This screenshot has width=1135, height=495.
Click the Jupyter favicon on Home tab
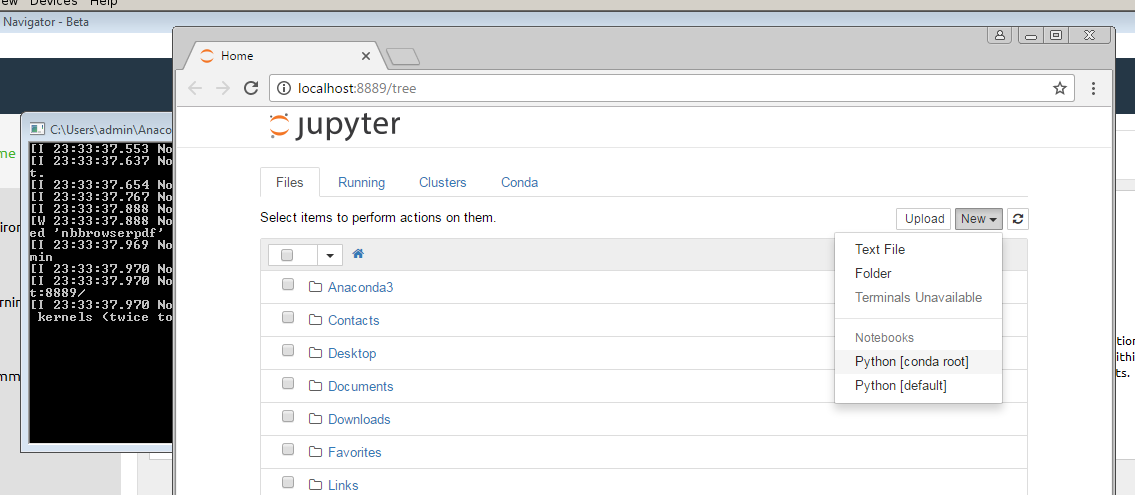coord(207,56)
